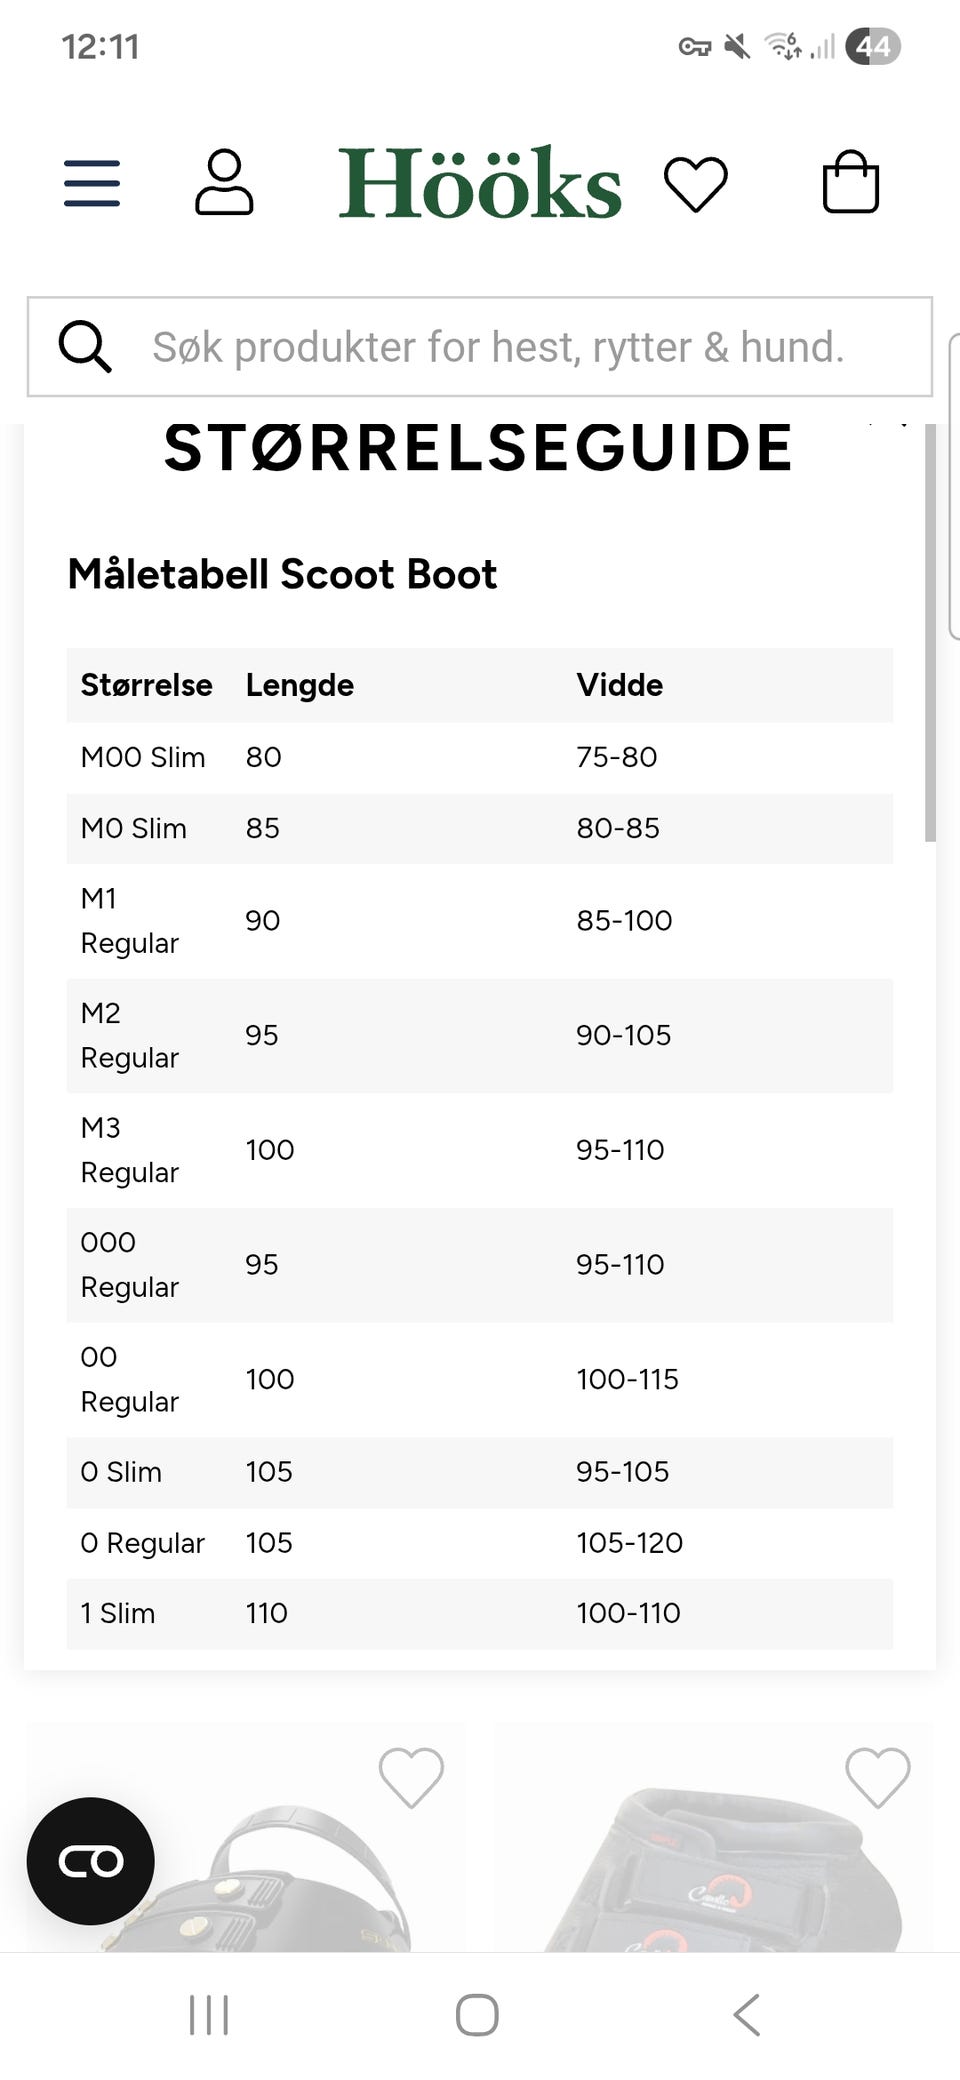
Task: Open the black chat bubble widget
Action: click(91, 1861)
